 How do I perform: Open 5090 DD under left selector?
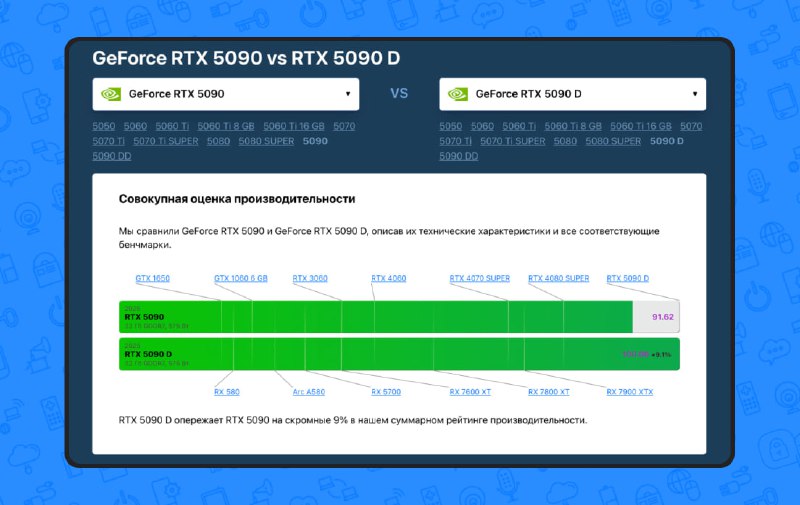click(x=112, y=156)
